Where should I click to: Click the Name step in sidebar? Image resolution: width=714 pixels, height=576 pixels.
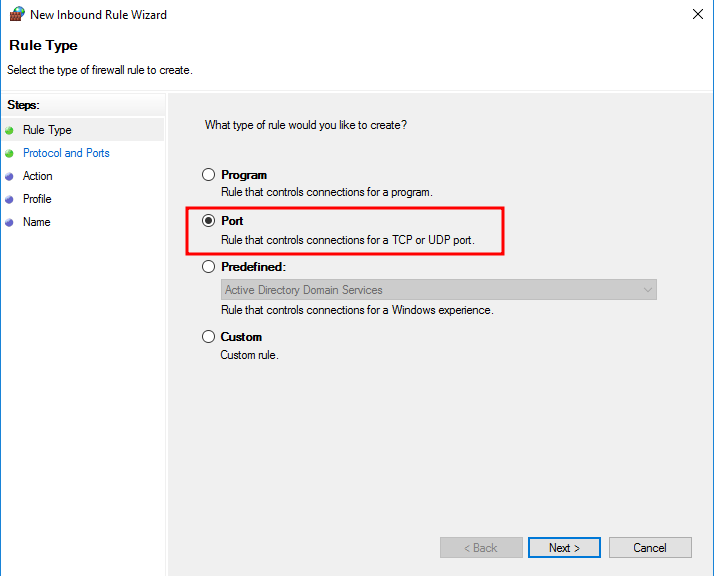(37, 222)
